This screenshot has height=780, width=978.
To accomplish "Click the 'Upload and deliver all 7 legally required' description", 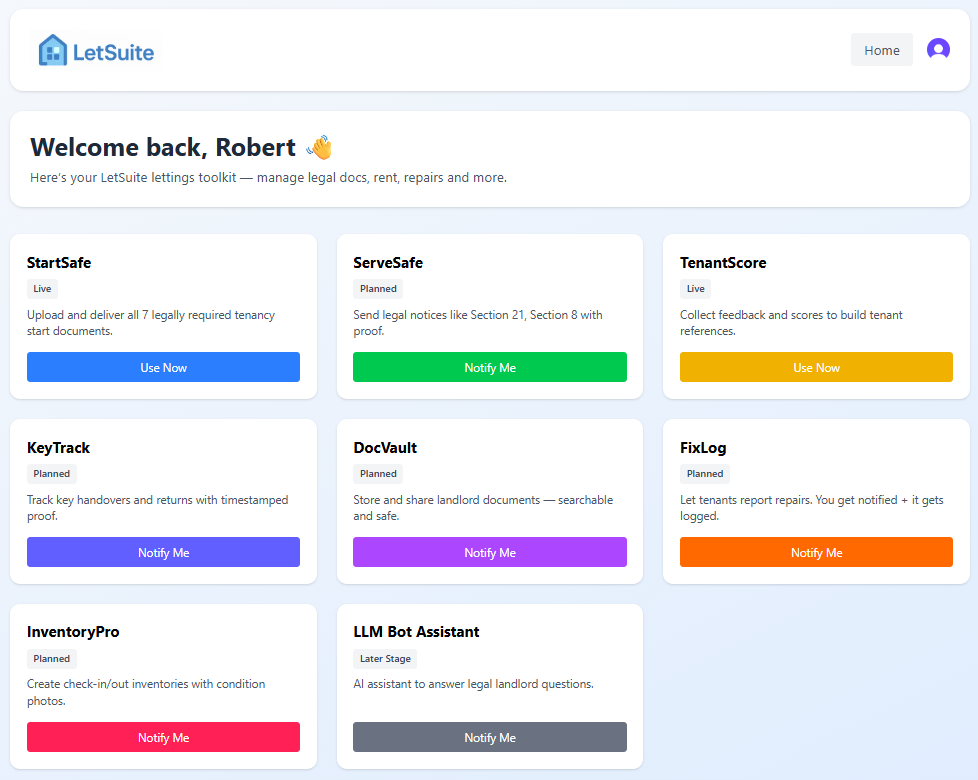I will click(x=151, y=323).
